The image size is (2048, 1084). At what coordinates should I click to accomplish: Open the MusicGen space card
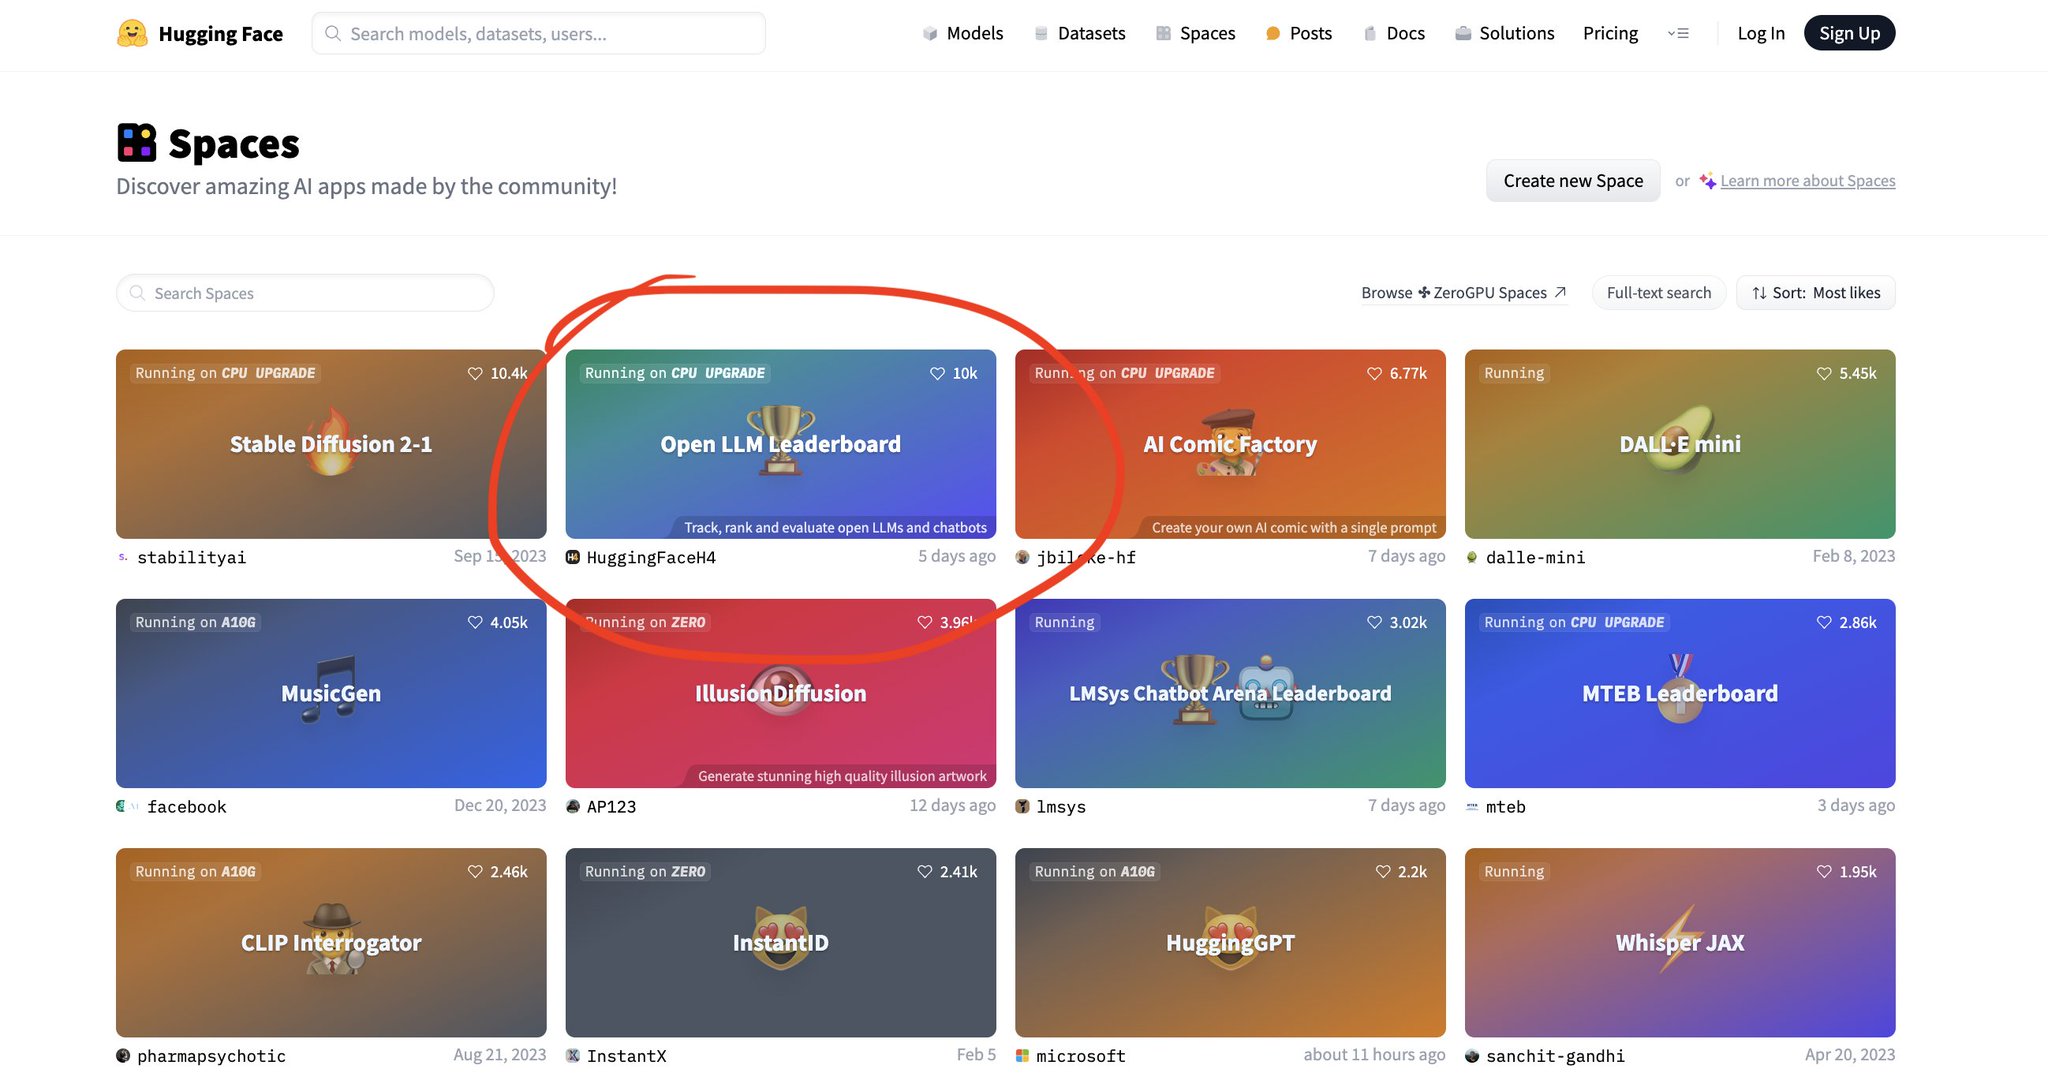(331, 693)
